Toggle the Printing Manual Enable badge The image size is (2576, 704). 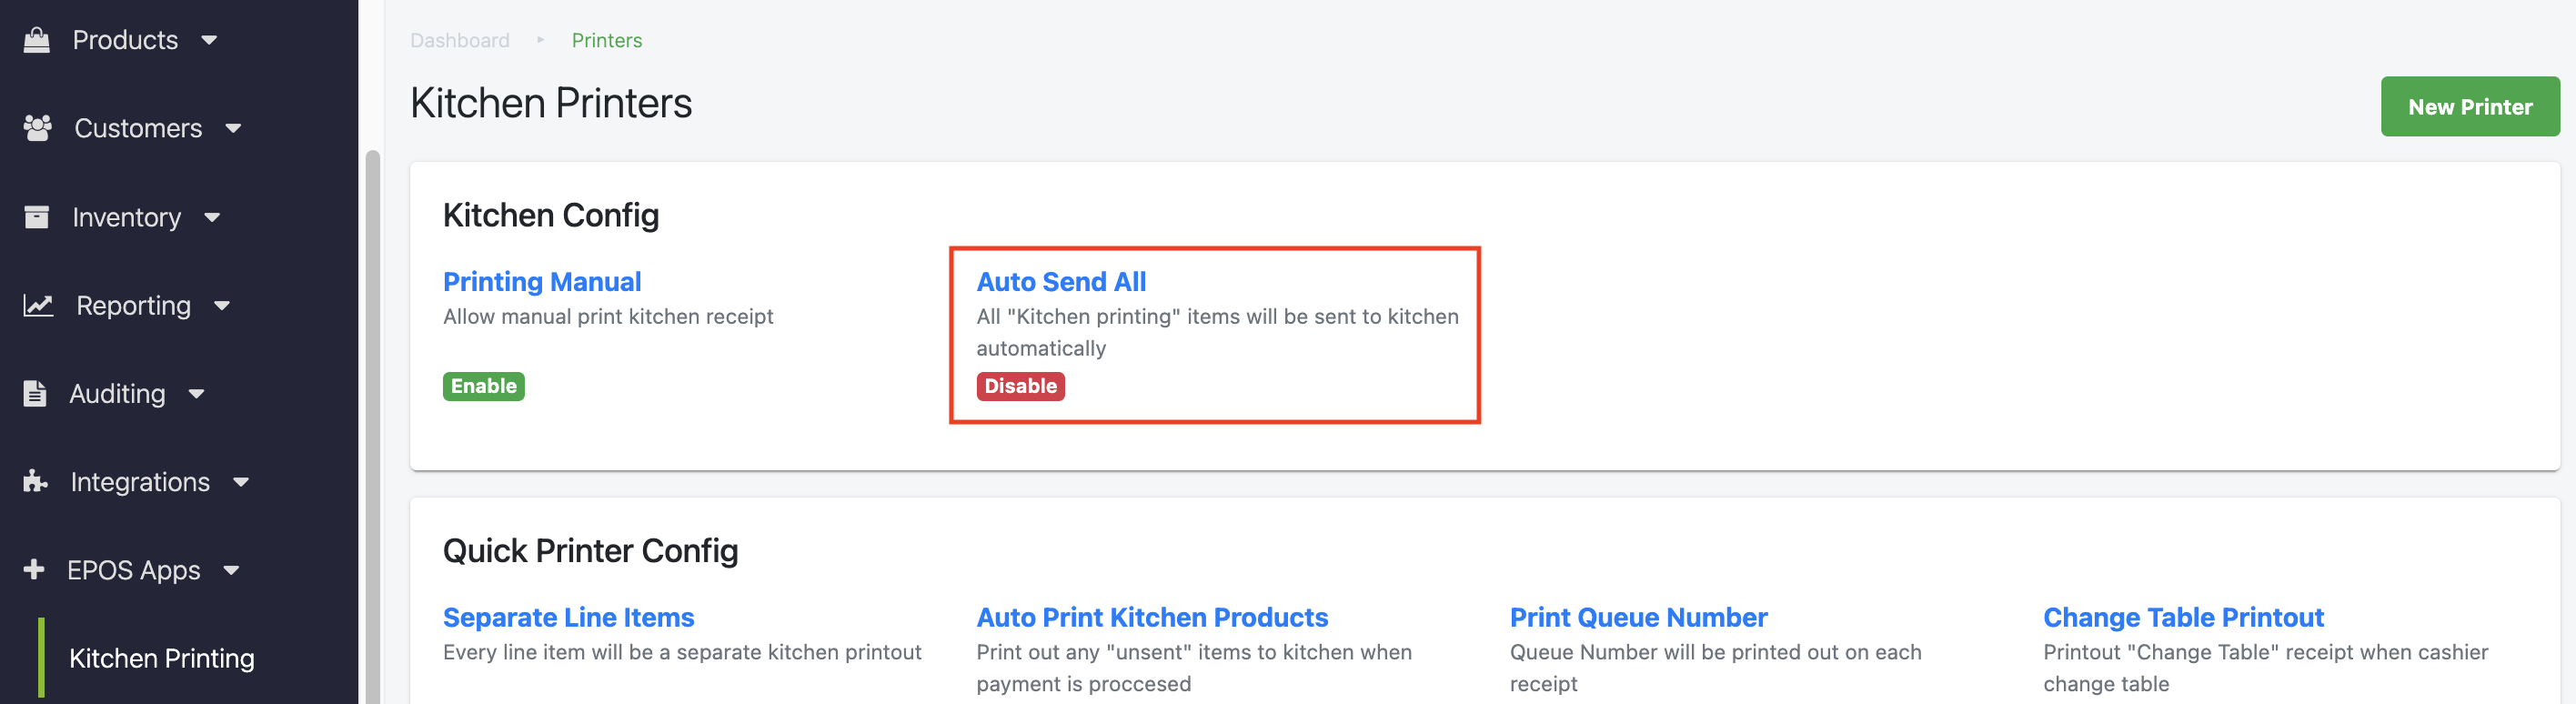coord(483,386)
